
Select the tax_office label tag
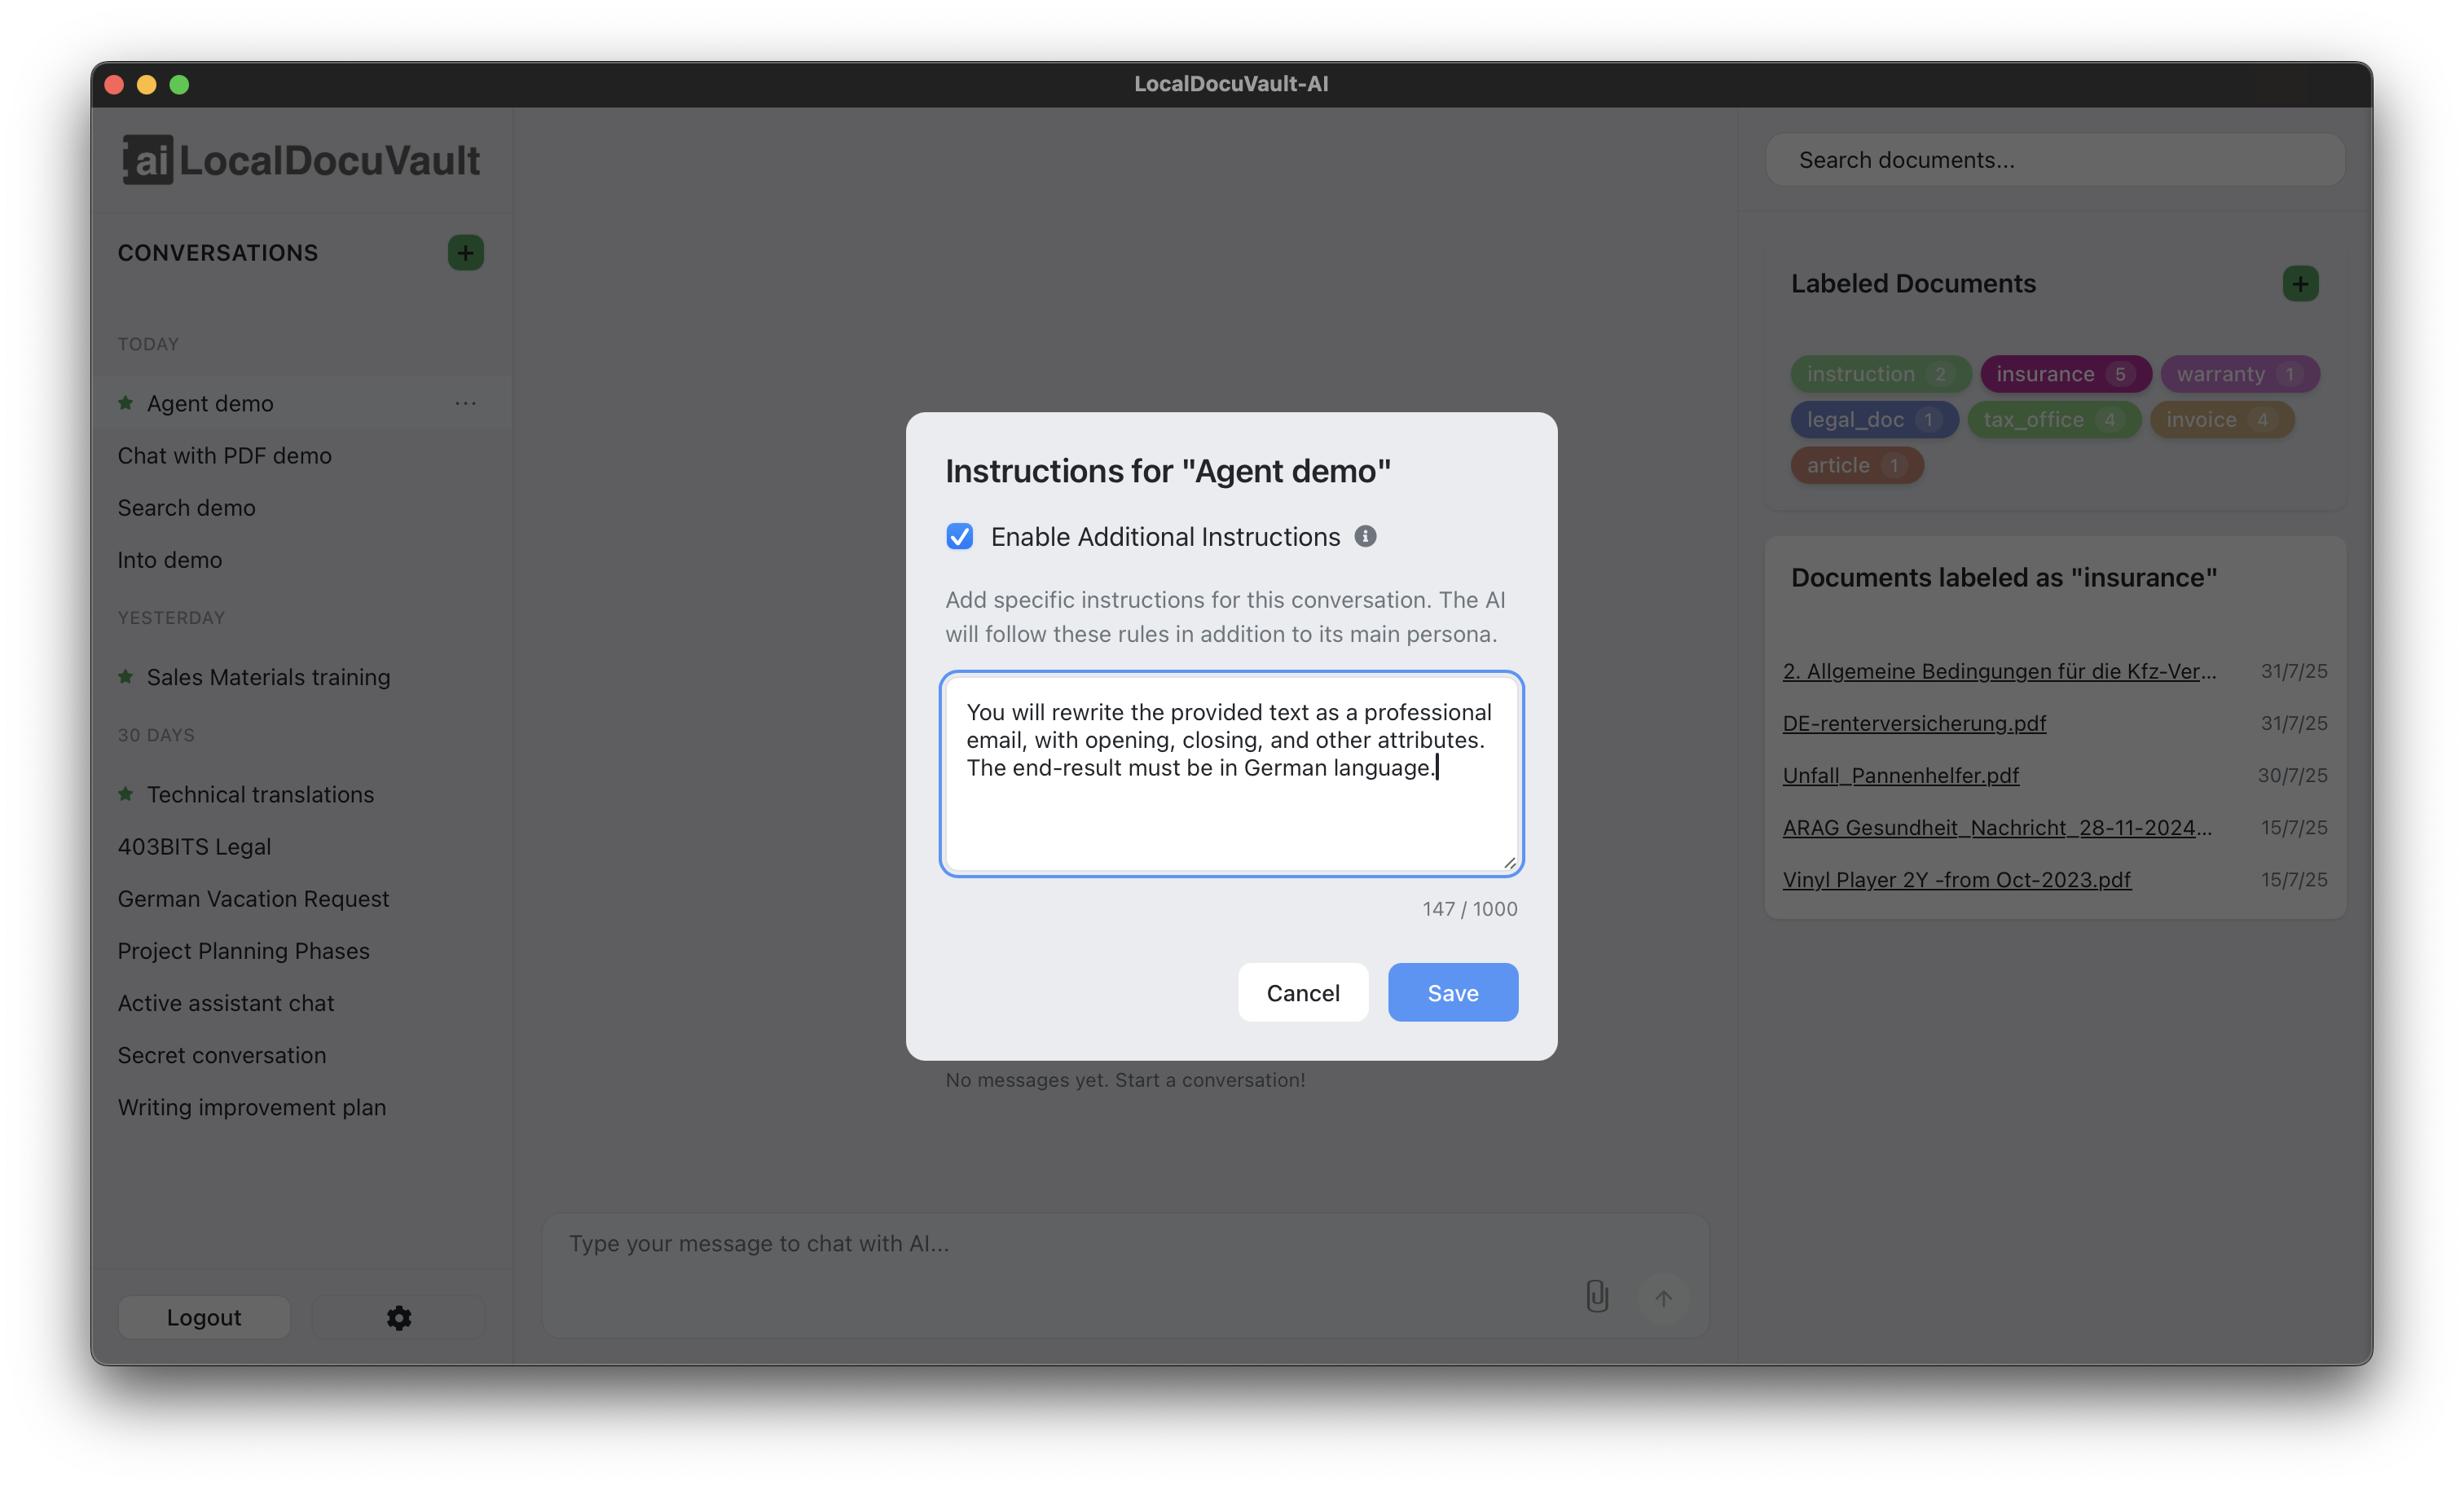click(2054, 420)
